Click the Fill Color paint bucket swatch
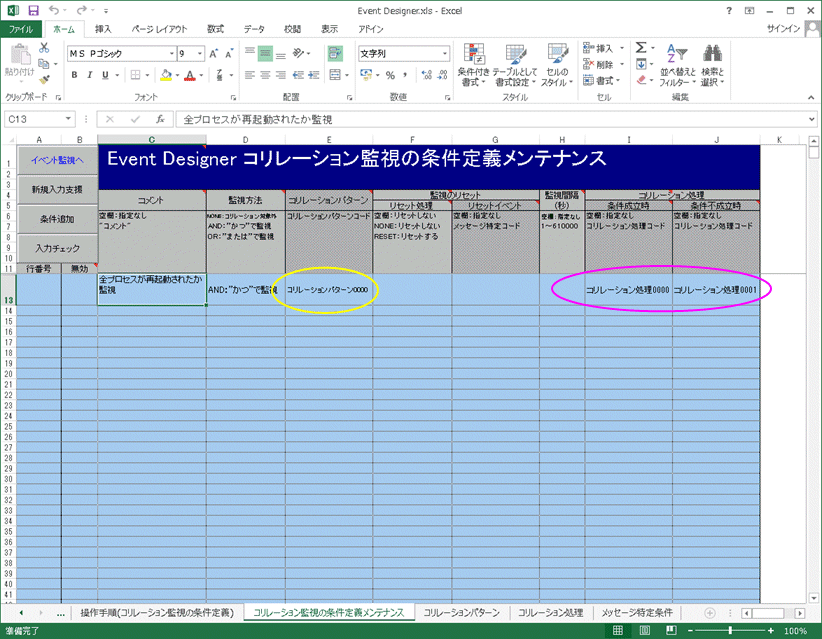 pos(166,75)
